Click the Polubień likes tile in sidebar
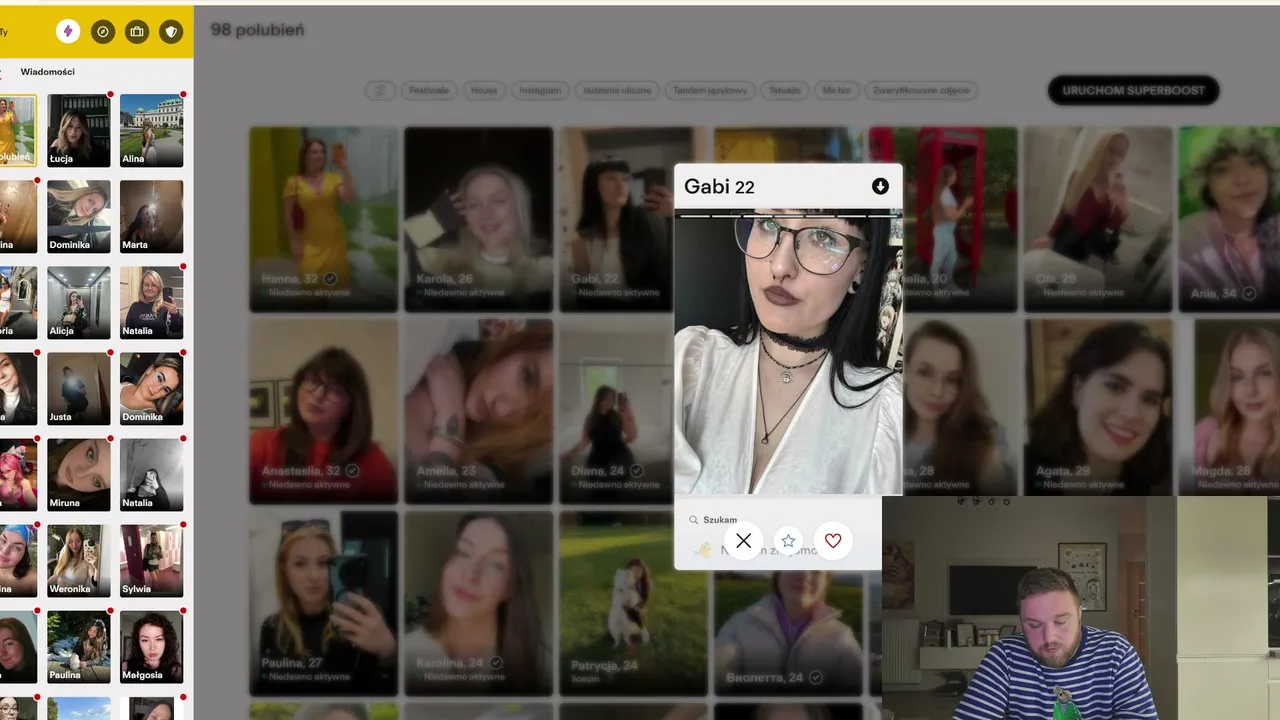This screenshot has width=1280, height=720. (18, 130)
